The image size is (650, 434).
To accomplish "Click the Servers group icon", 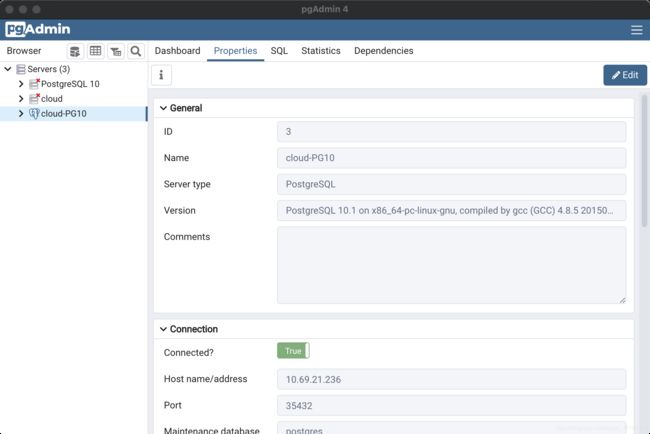I will click(21, 69).
